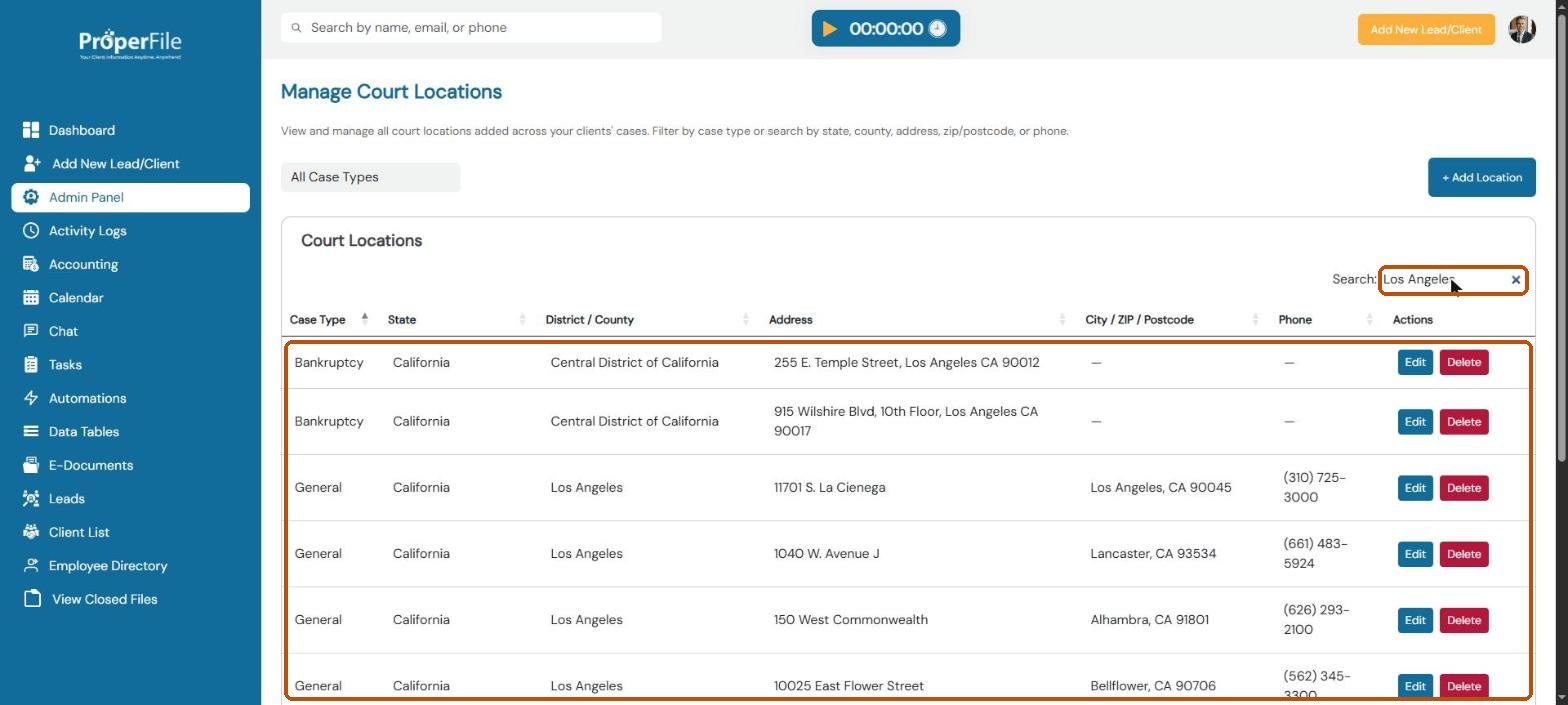Click the + Add Location button
1568x705 pixels.
pos(1482,177)
